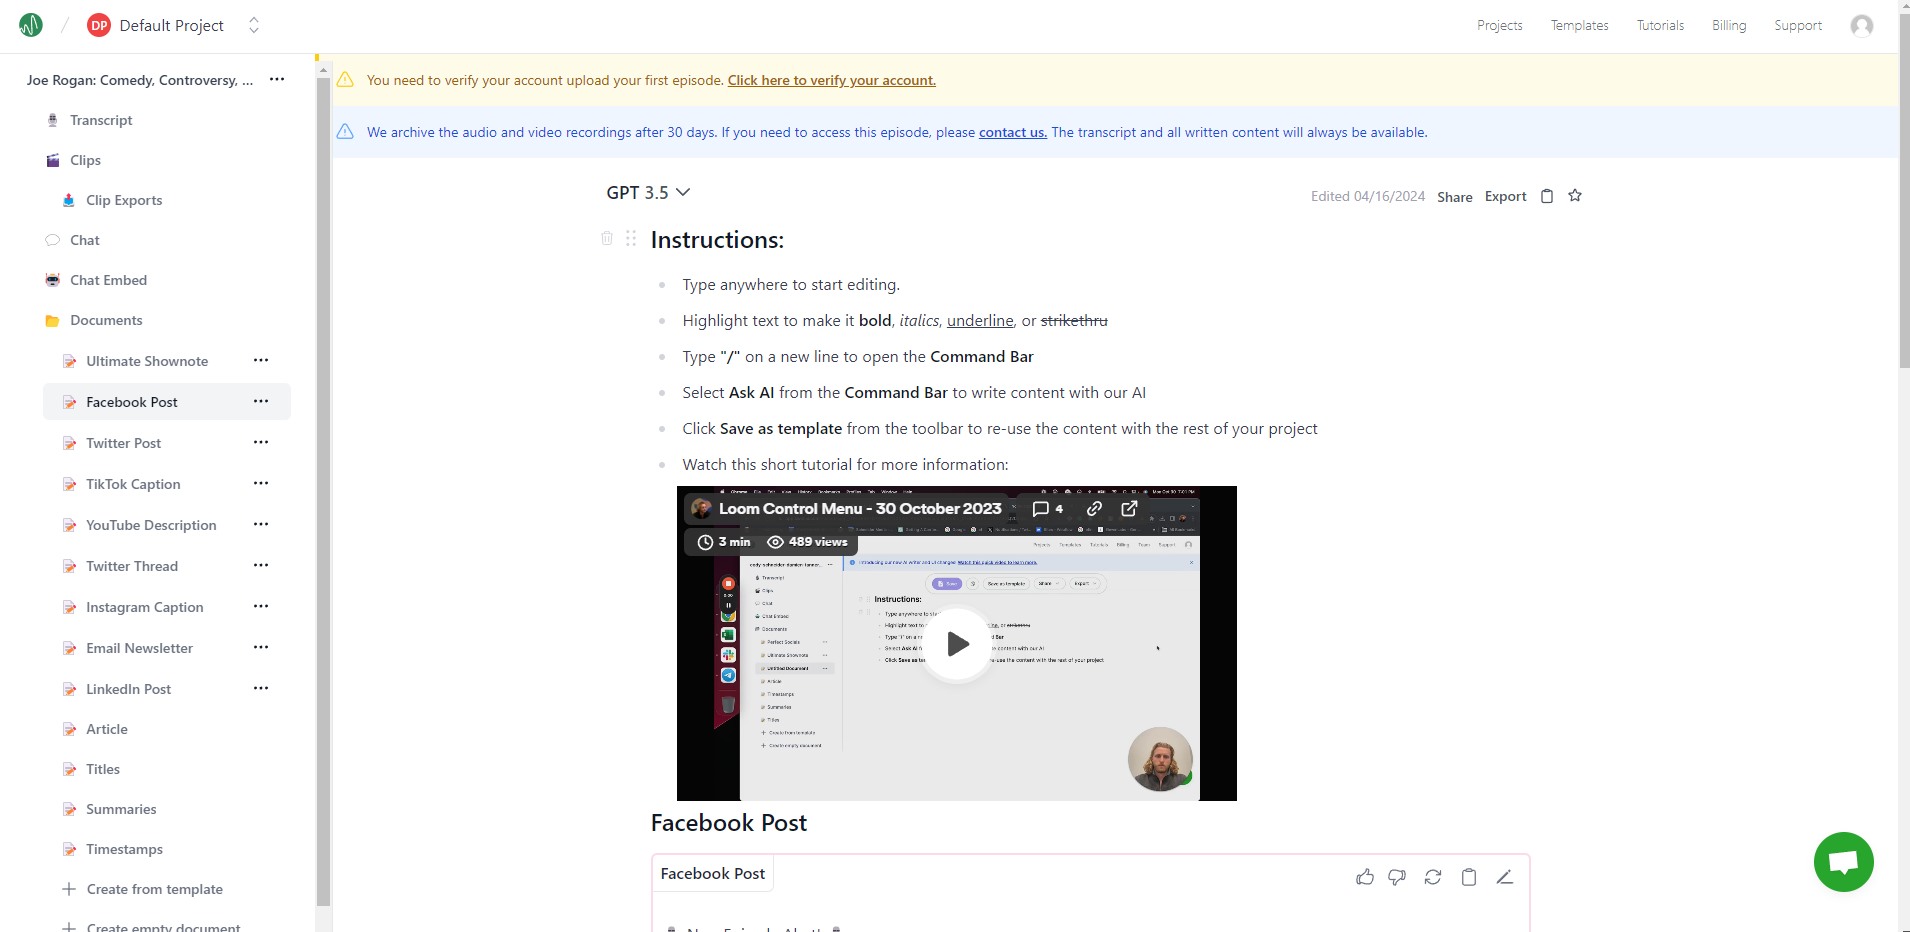
Task: Open the YouTube Description document
Action: (x=151, y=525)
